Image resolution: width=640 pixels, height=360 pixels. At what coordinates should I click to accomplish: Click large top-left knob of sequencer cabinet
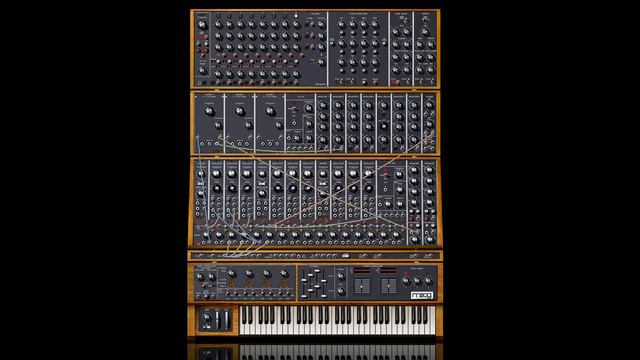202,24
